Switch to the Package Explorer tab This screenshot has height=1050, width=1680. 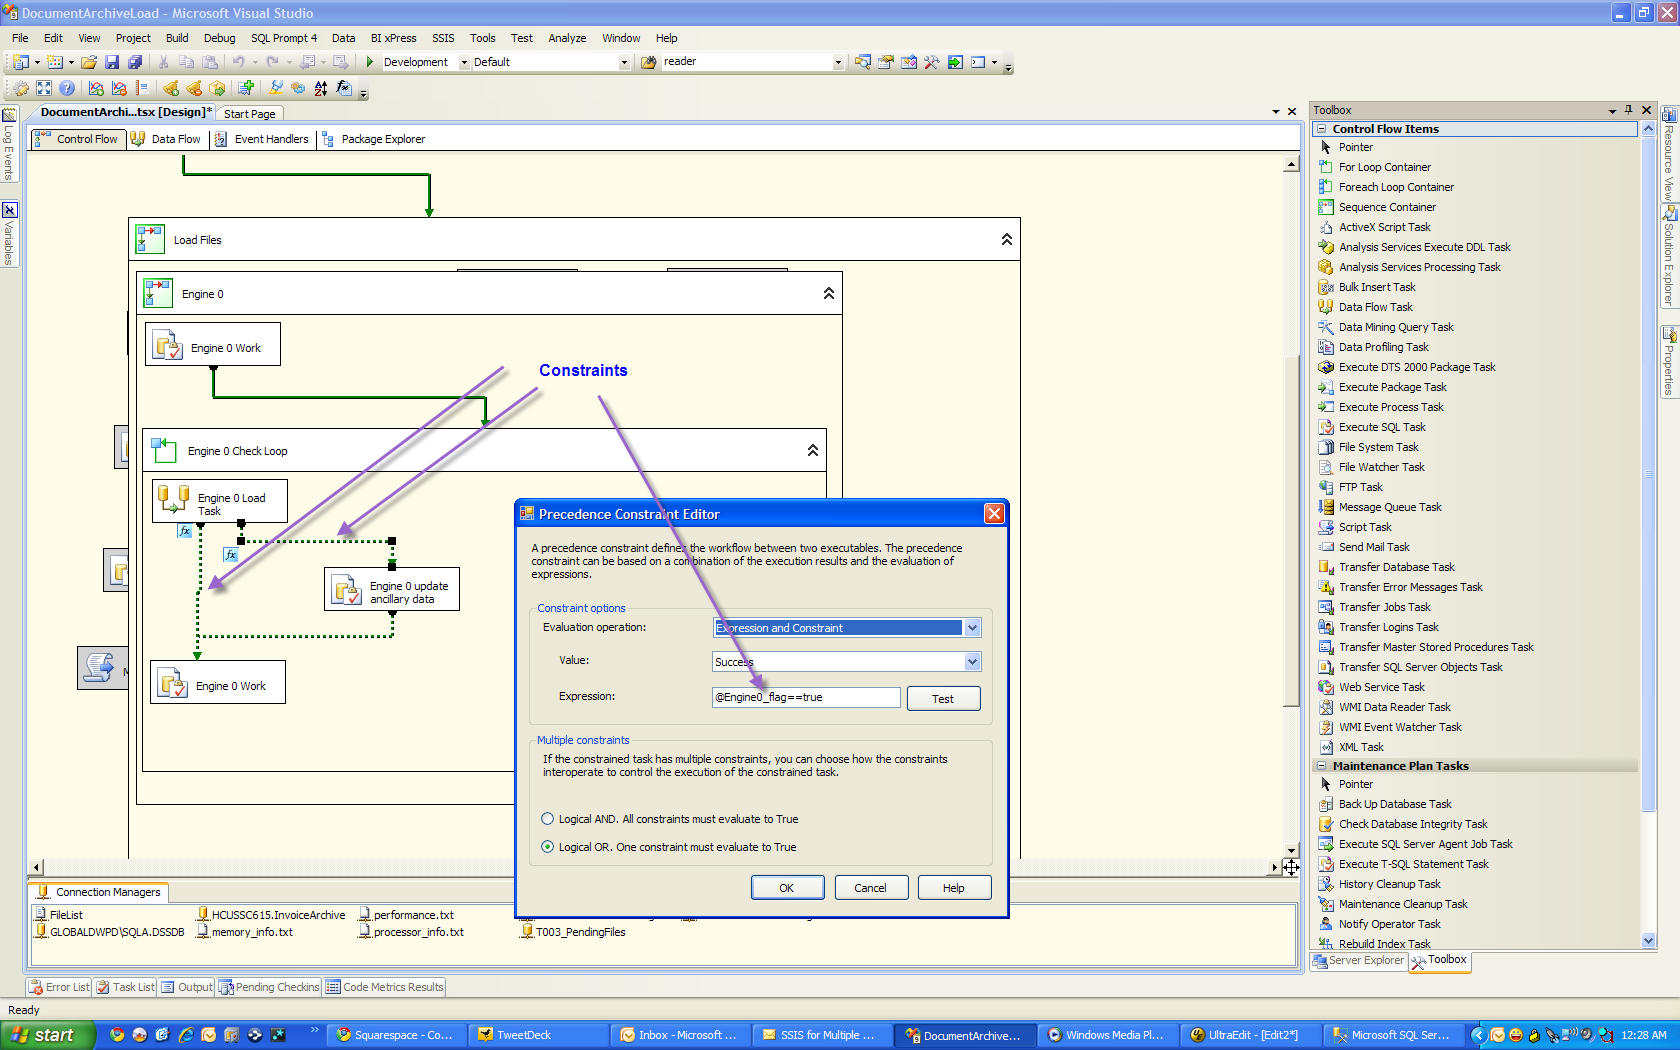(x=373, y=139)
